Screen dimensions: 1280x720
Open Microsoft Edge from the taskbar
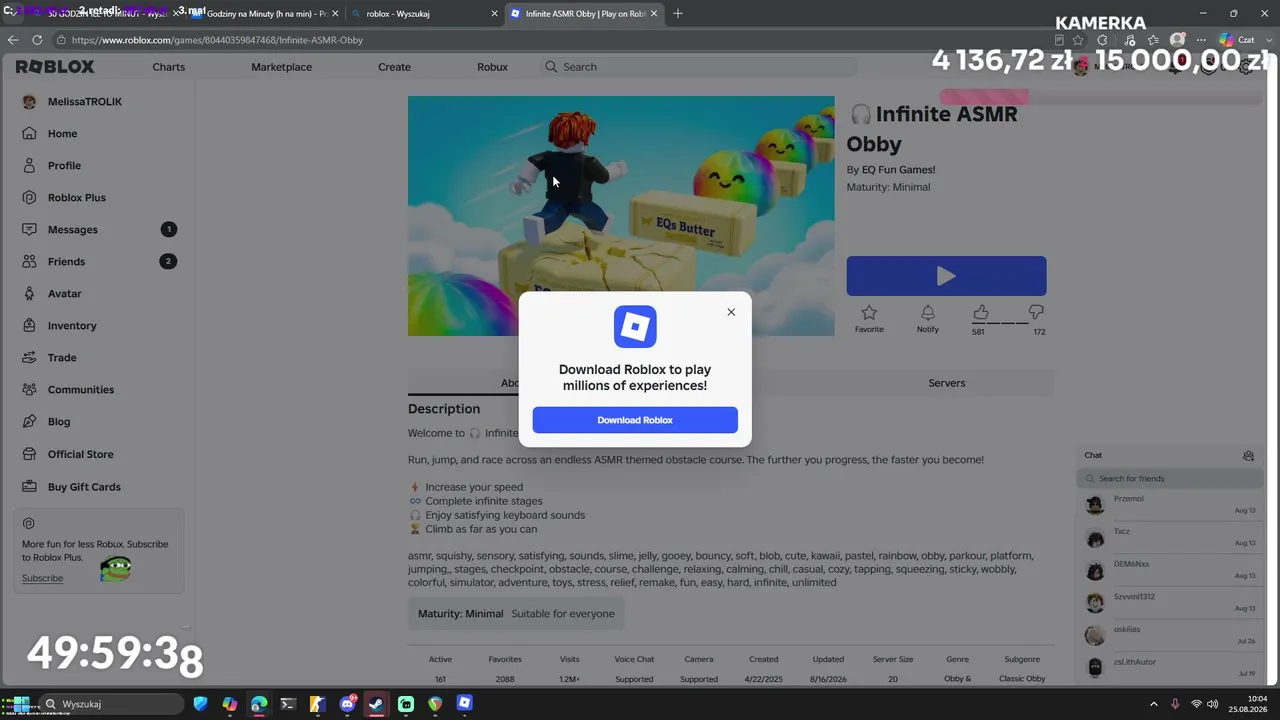[259, 704]
